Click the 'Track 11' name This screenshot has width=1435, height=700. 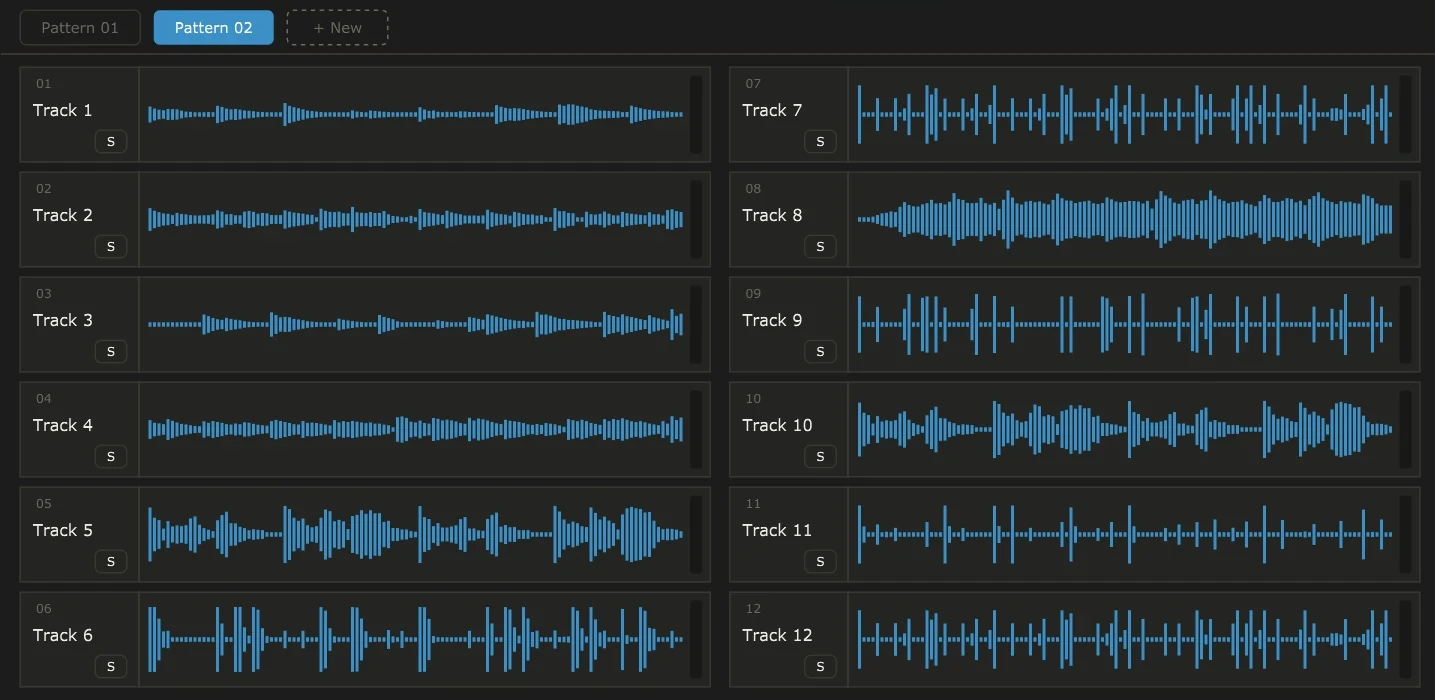(x=777, y=530)
